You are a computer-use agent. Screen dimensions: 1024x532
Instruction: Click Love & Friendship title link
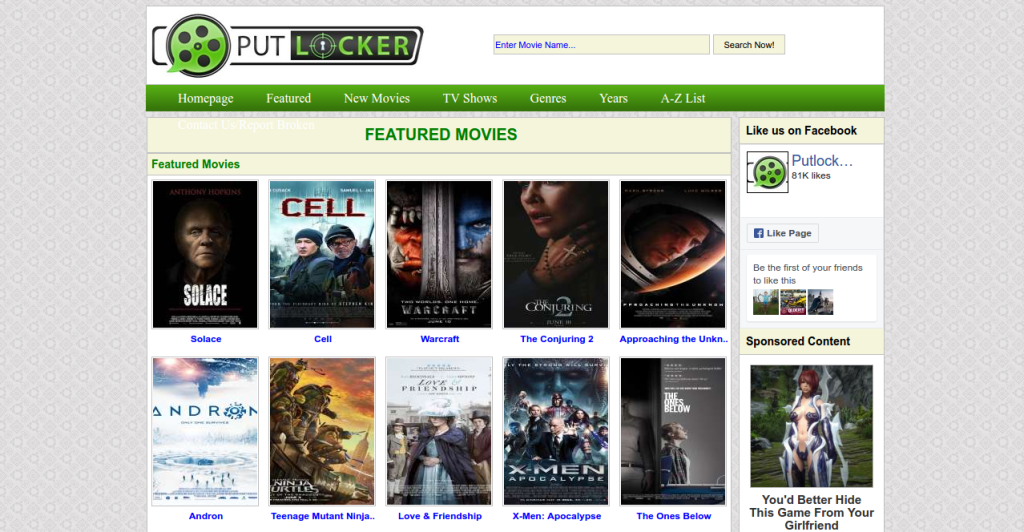click(x=440, y=516)
